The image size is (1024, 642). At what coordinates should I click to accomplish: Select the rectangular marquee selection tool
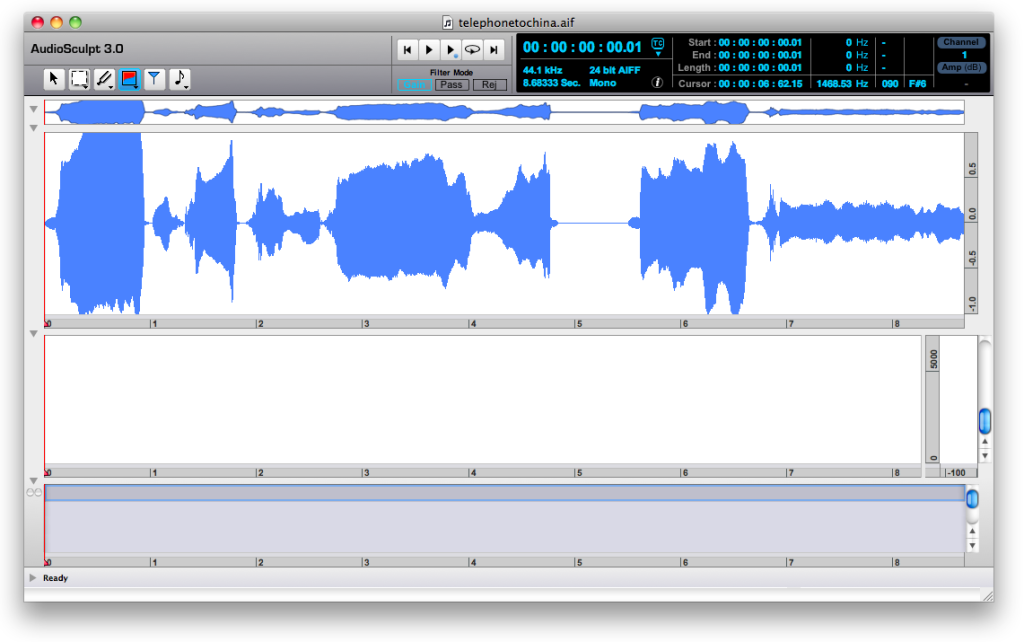click(79, 78)
